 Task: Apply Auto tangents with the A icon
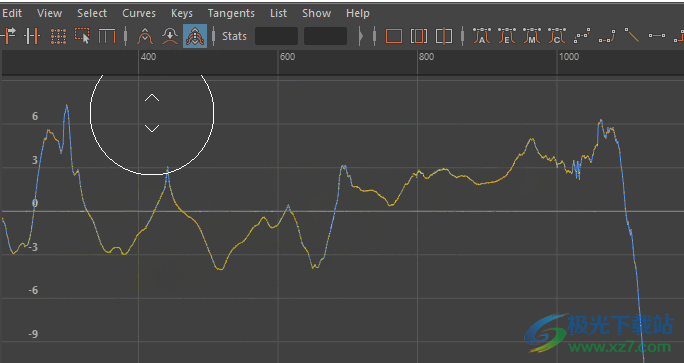(x=482, y=36)
